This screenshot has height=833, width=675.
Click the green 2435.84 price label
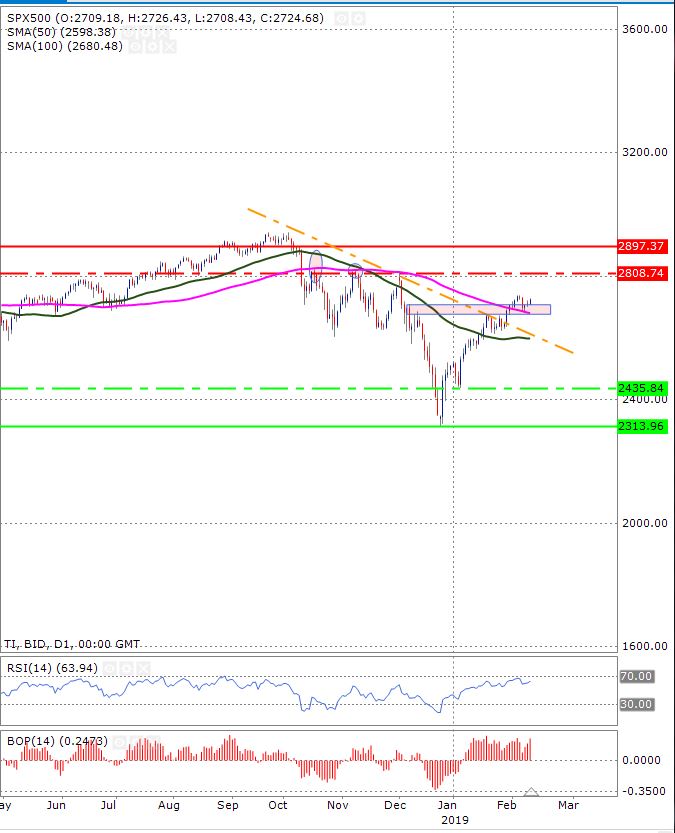[x=642, y=388]
